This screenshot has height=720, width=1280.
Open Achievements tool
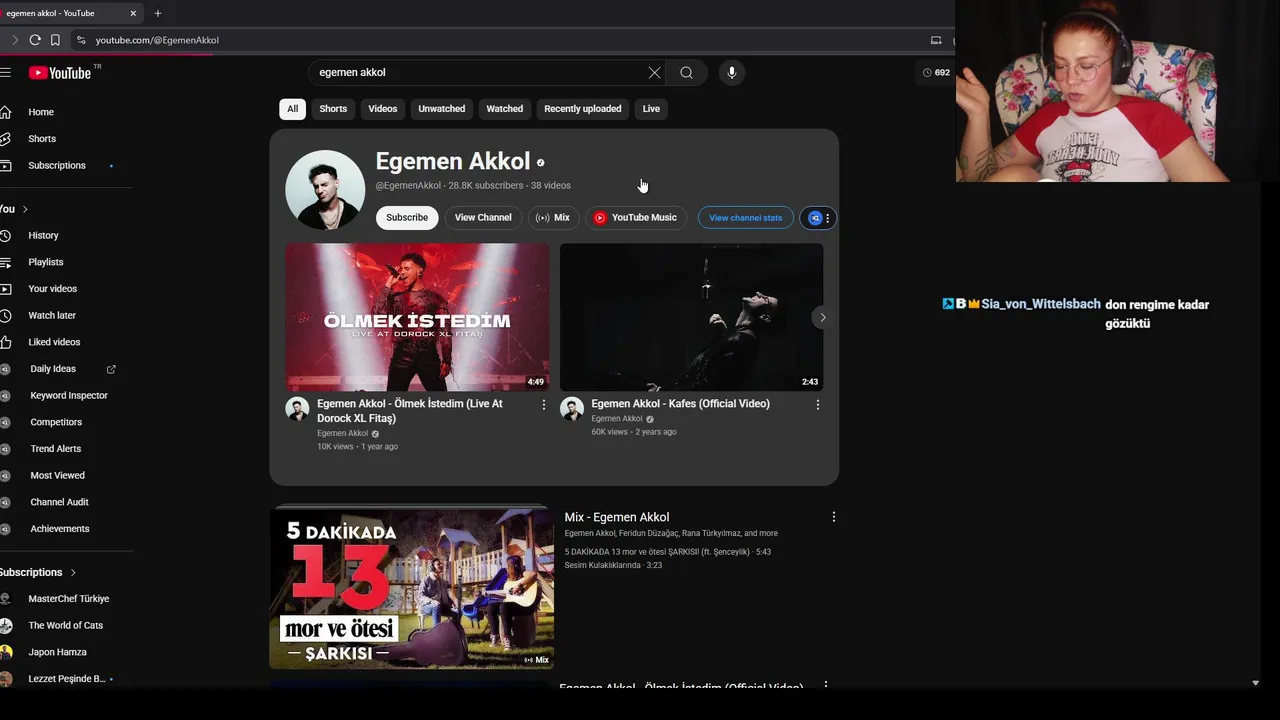60,529
